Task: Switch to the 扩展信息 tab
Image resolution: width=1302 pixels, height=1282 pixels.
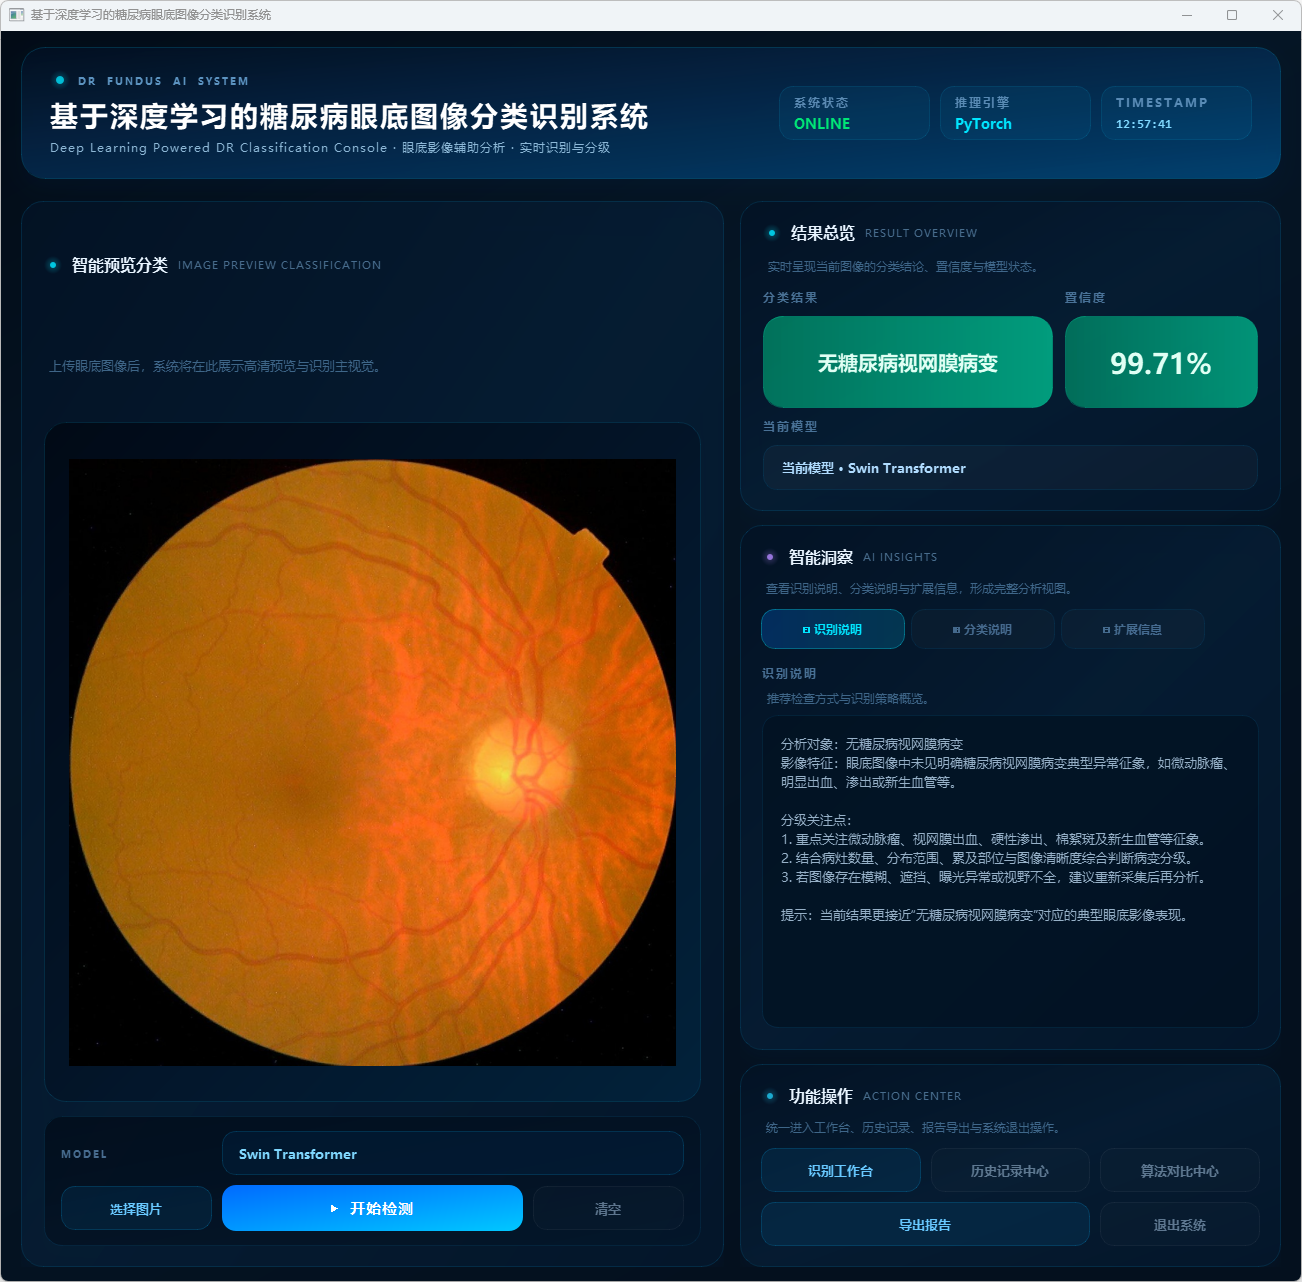Action: pyautogui.click(x=1132, y=630)
